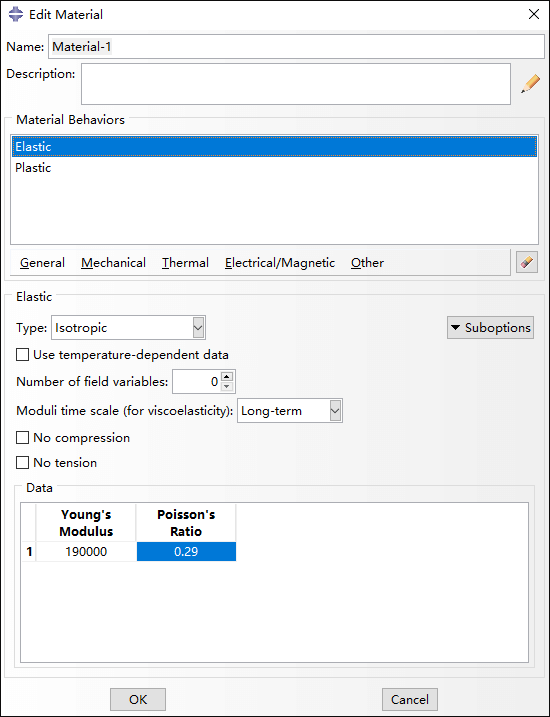Click the pencil icon to edit the description
550x717 pixels.
coord(530,85)
